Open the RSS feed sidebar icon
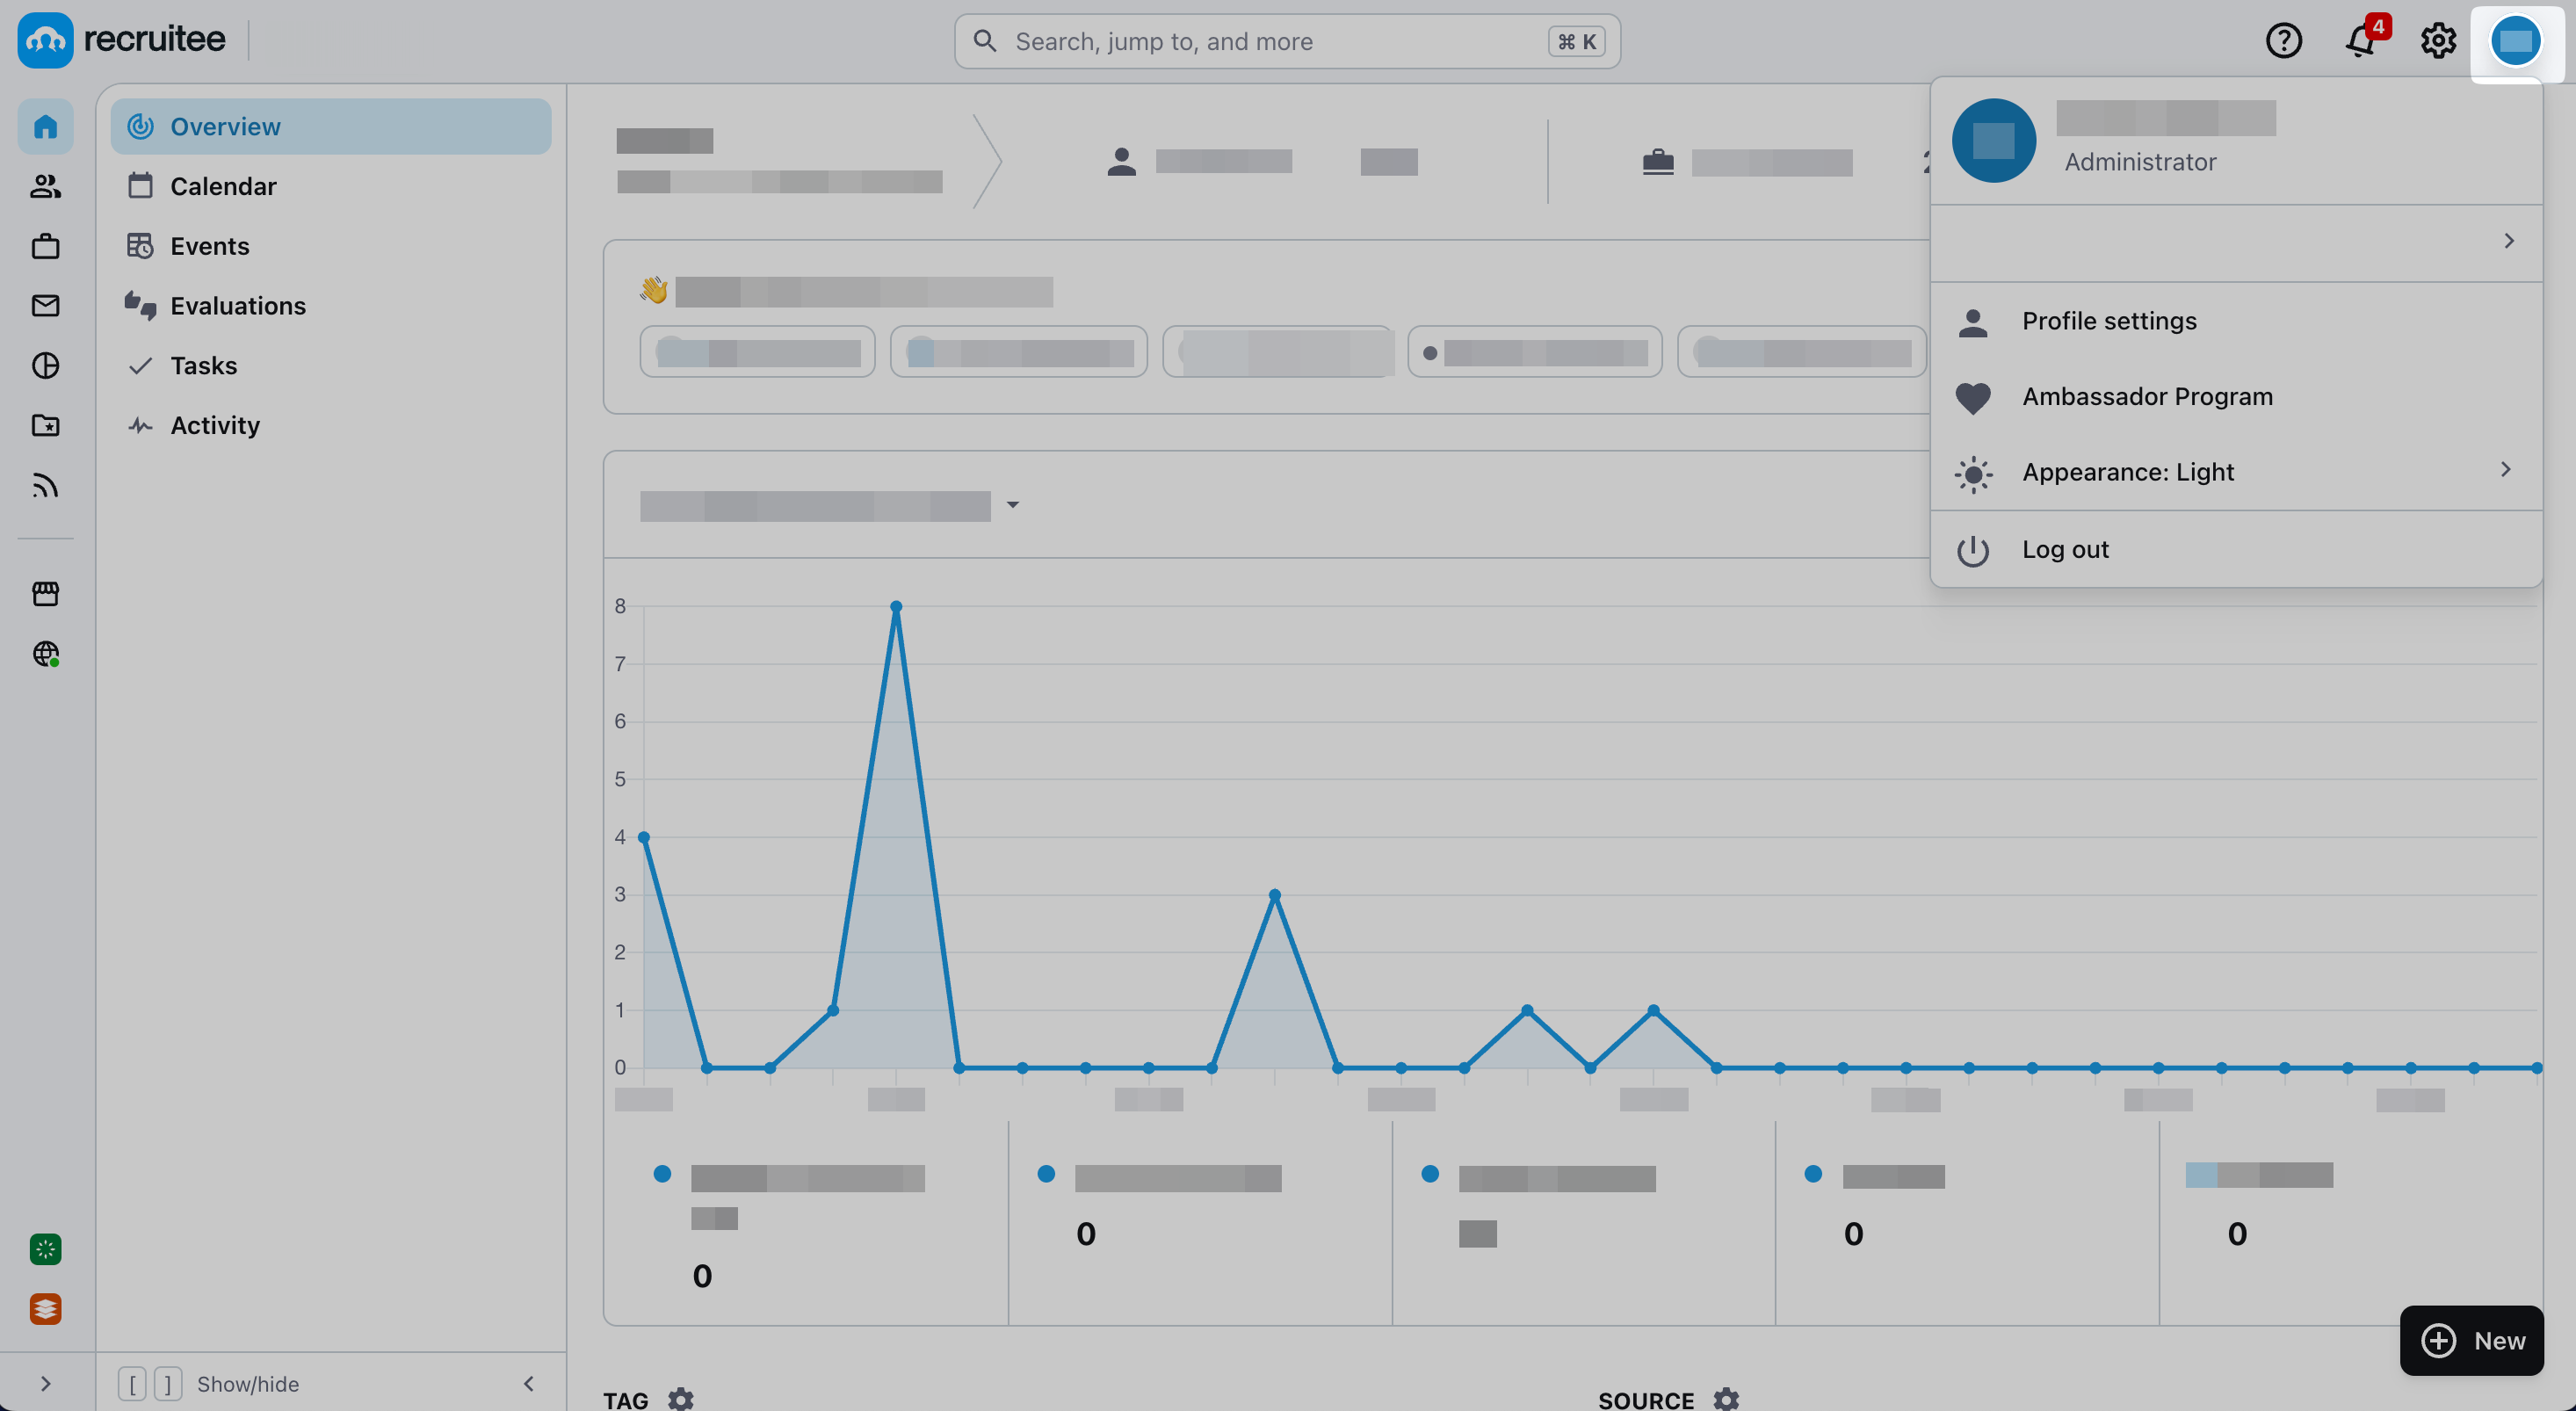 click(x=45, y=486)
